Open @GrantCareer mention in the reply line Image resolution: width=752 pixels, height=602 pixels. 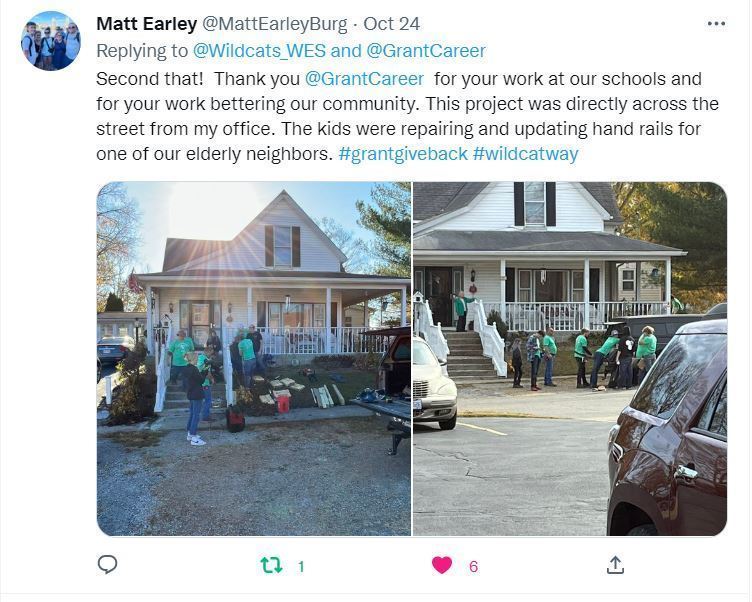tap(426, 51)
